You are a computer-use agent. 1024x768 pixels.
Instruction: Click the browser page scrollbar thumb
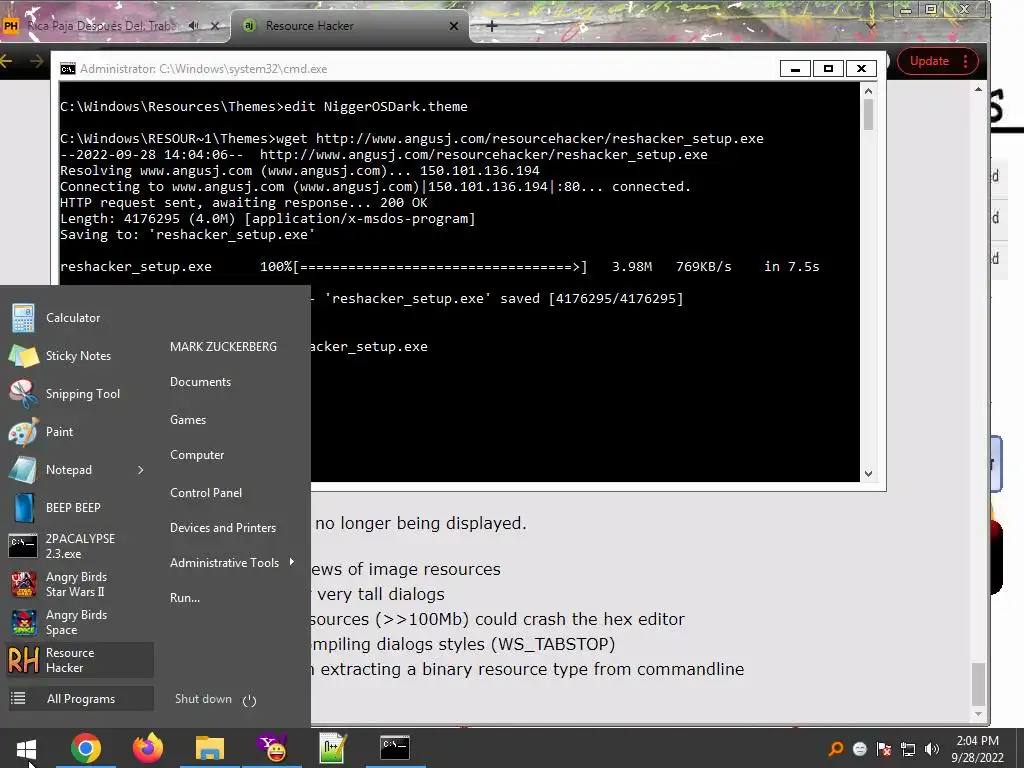(x=978, y=684)
